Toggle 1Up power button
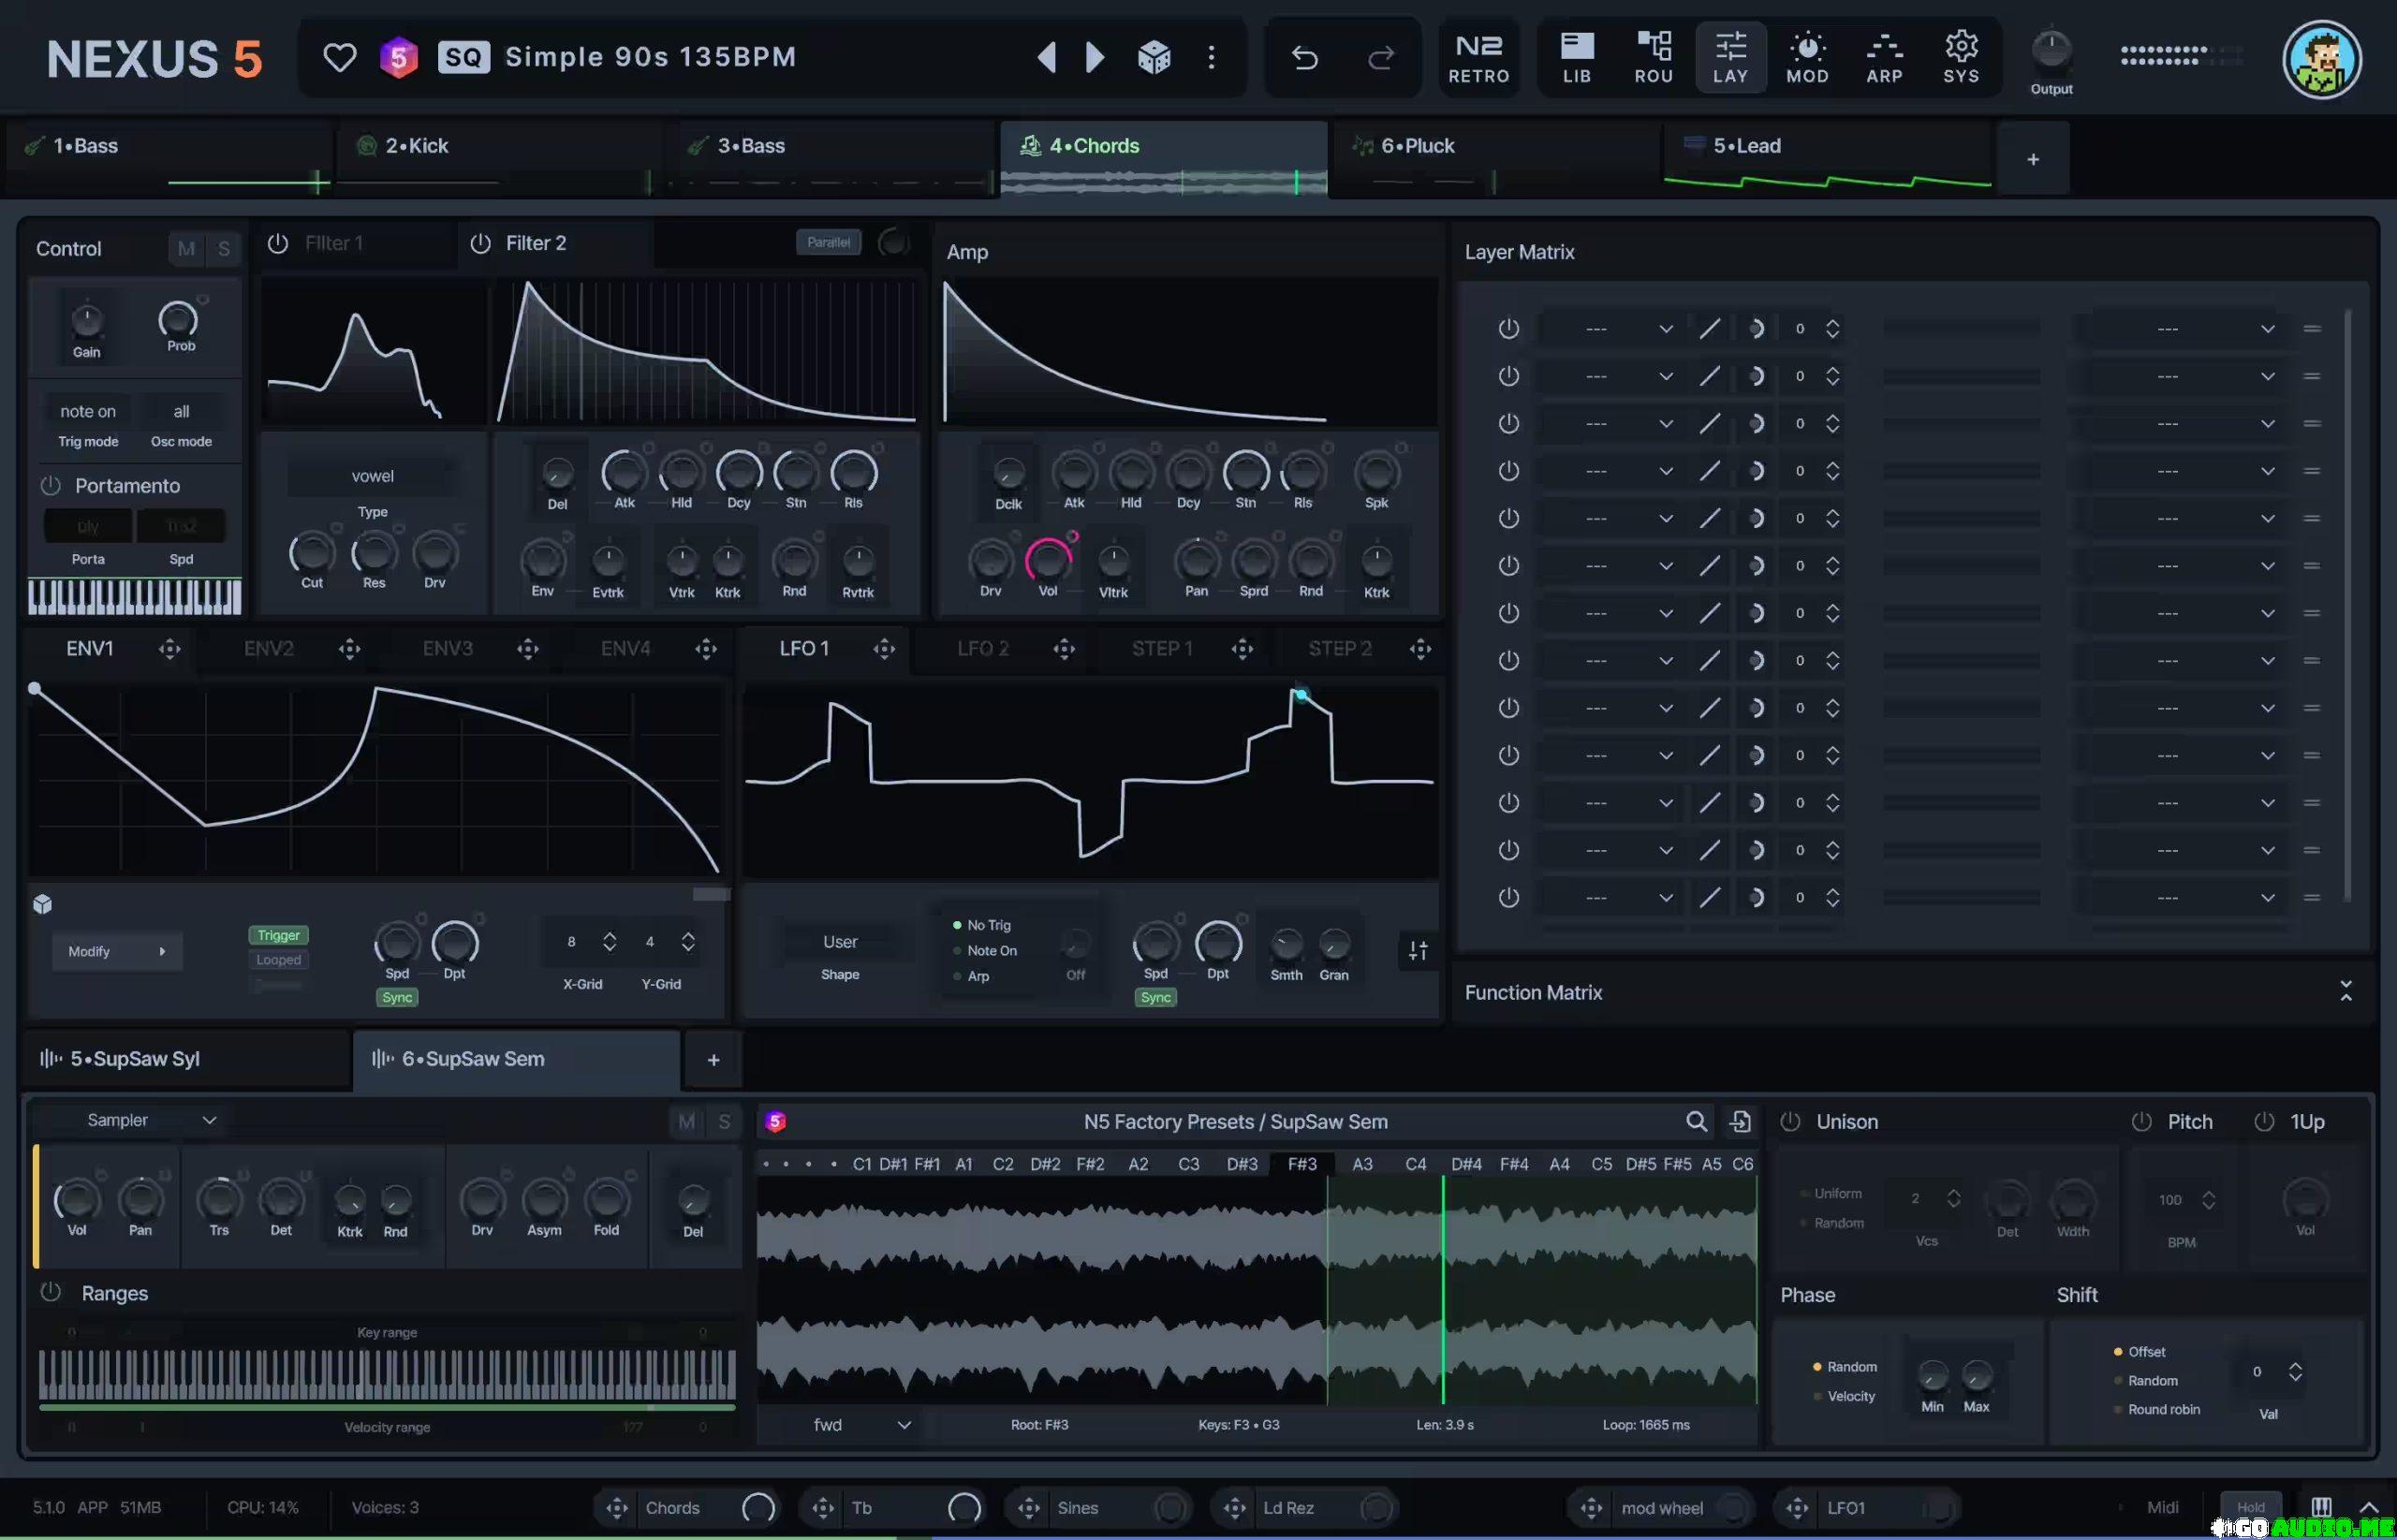This screenshot has height=1540, width=2397. [x=2264, y=1122]
